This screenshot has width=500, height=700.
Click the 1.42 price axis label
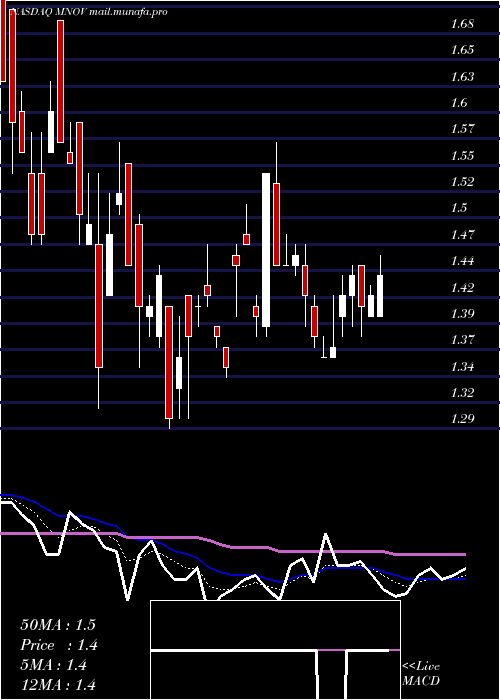tap(462, 287)
